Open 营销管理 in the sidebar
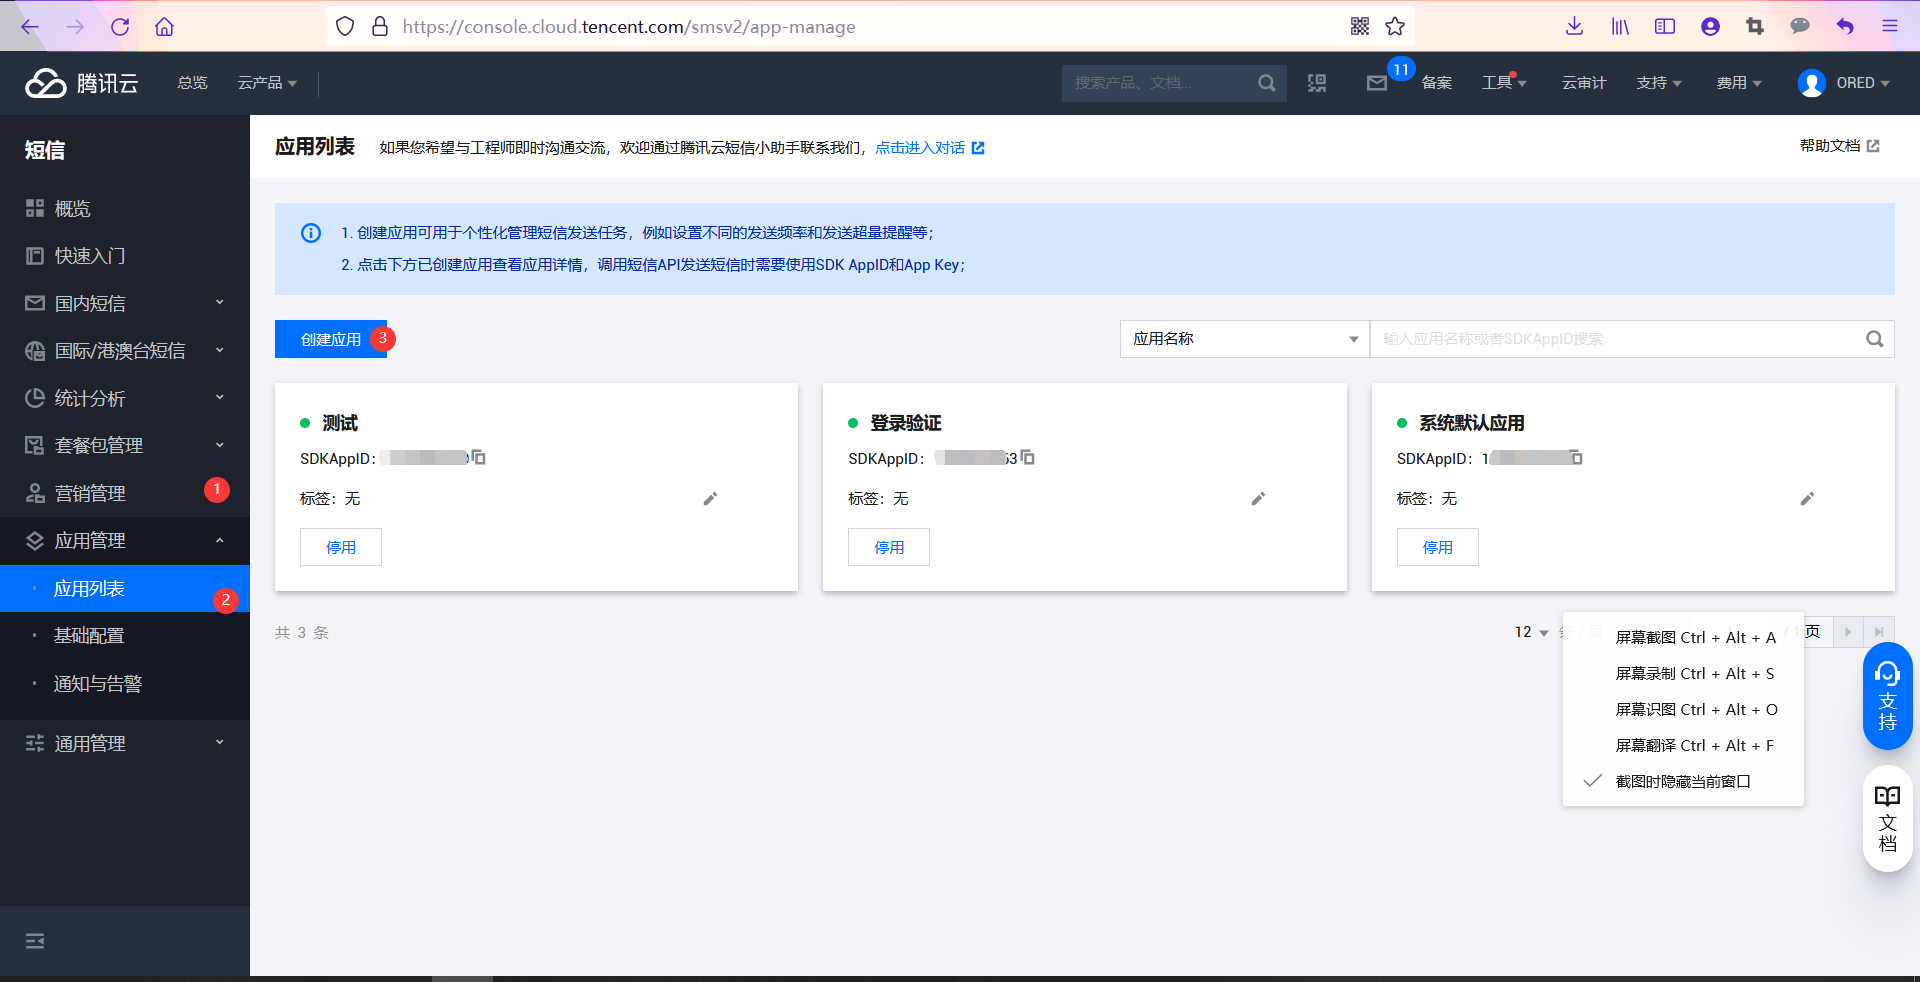Screen dimensions: 1920x982 [x=125, y=493]
